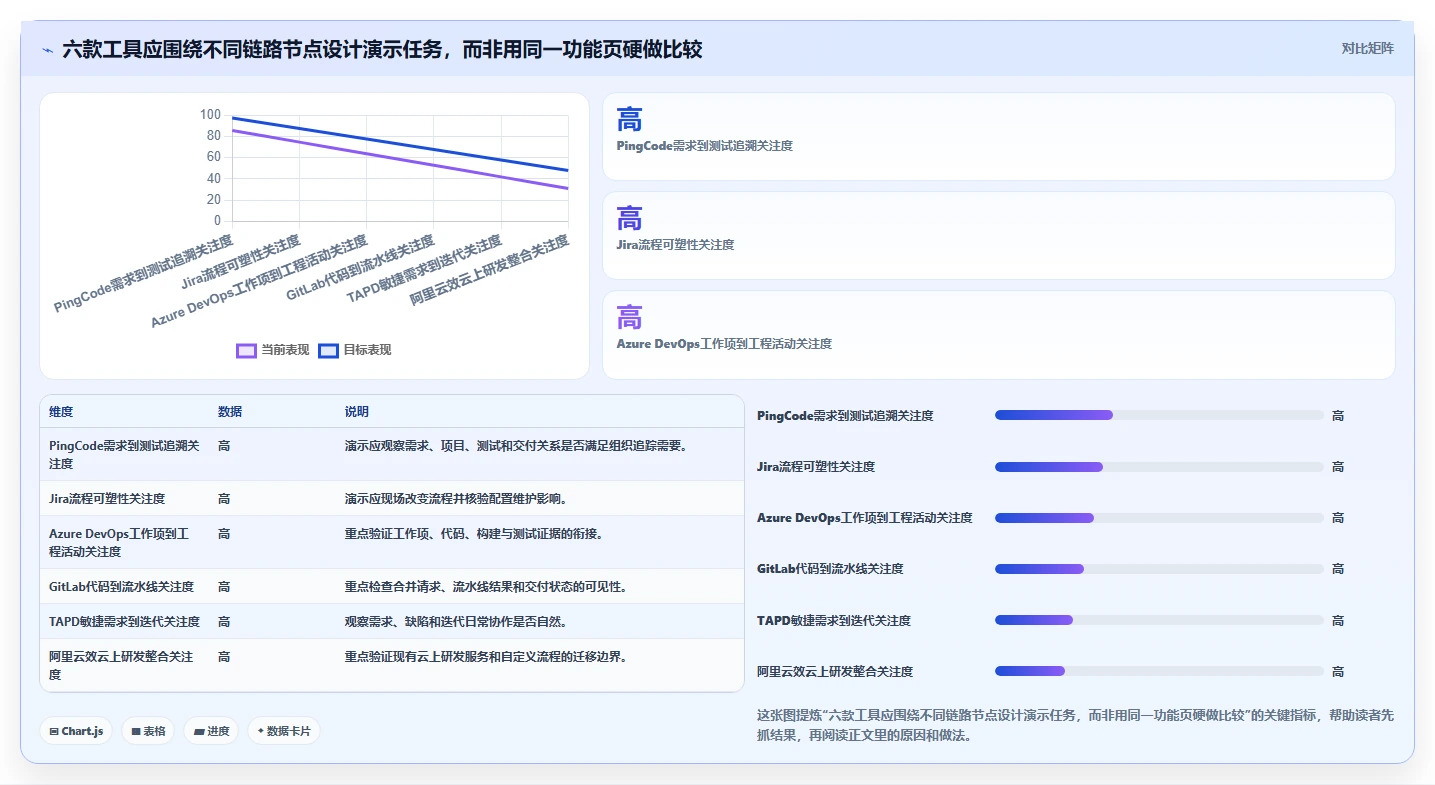Click description 重点检查合并请求、流水线结果和交付状态的可见性
1435x785 pixels.
click(x=486, y=587)
